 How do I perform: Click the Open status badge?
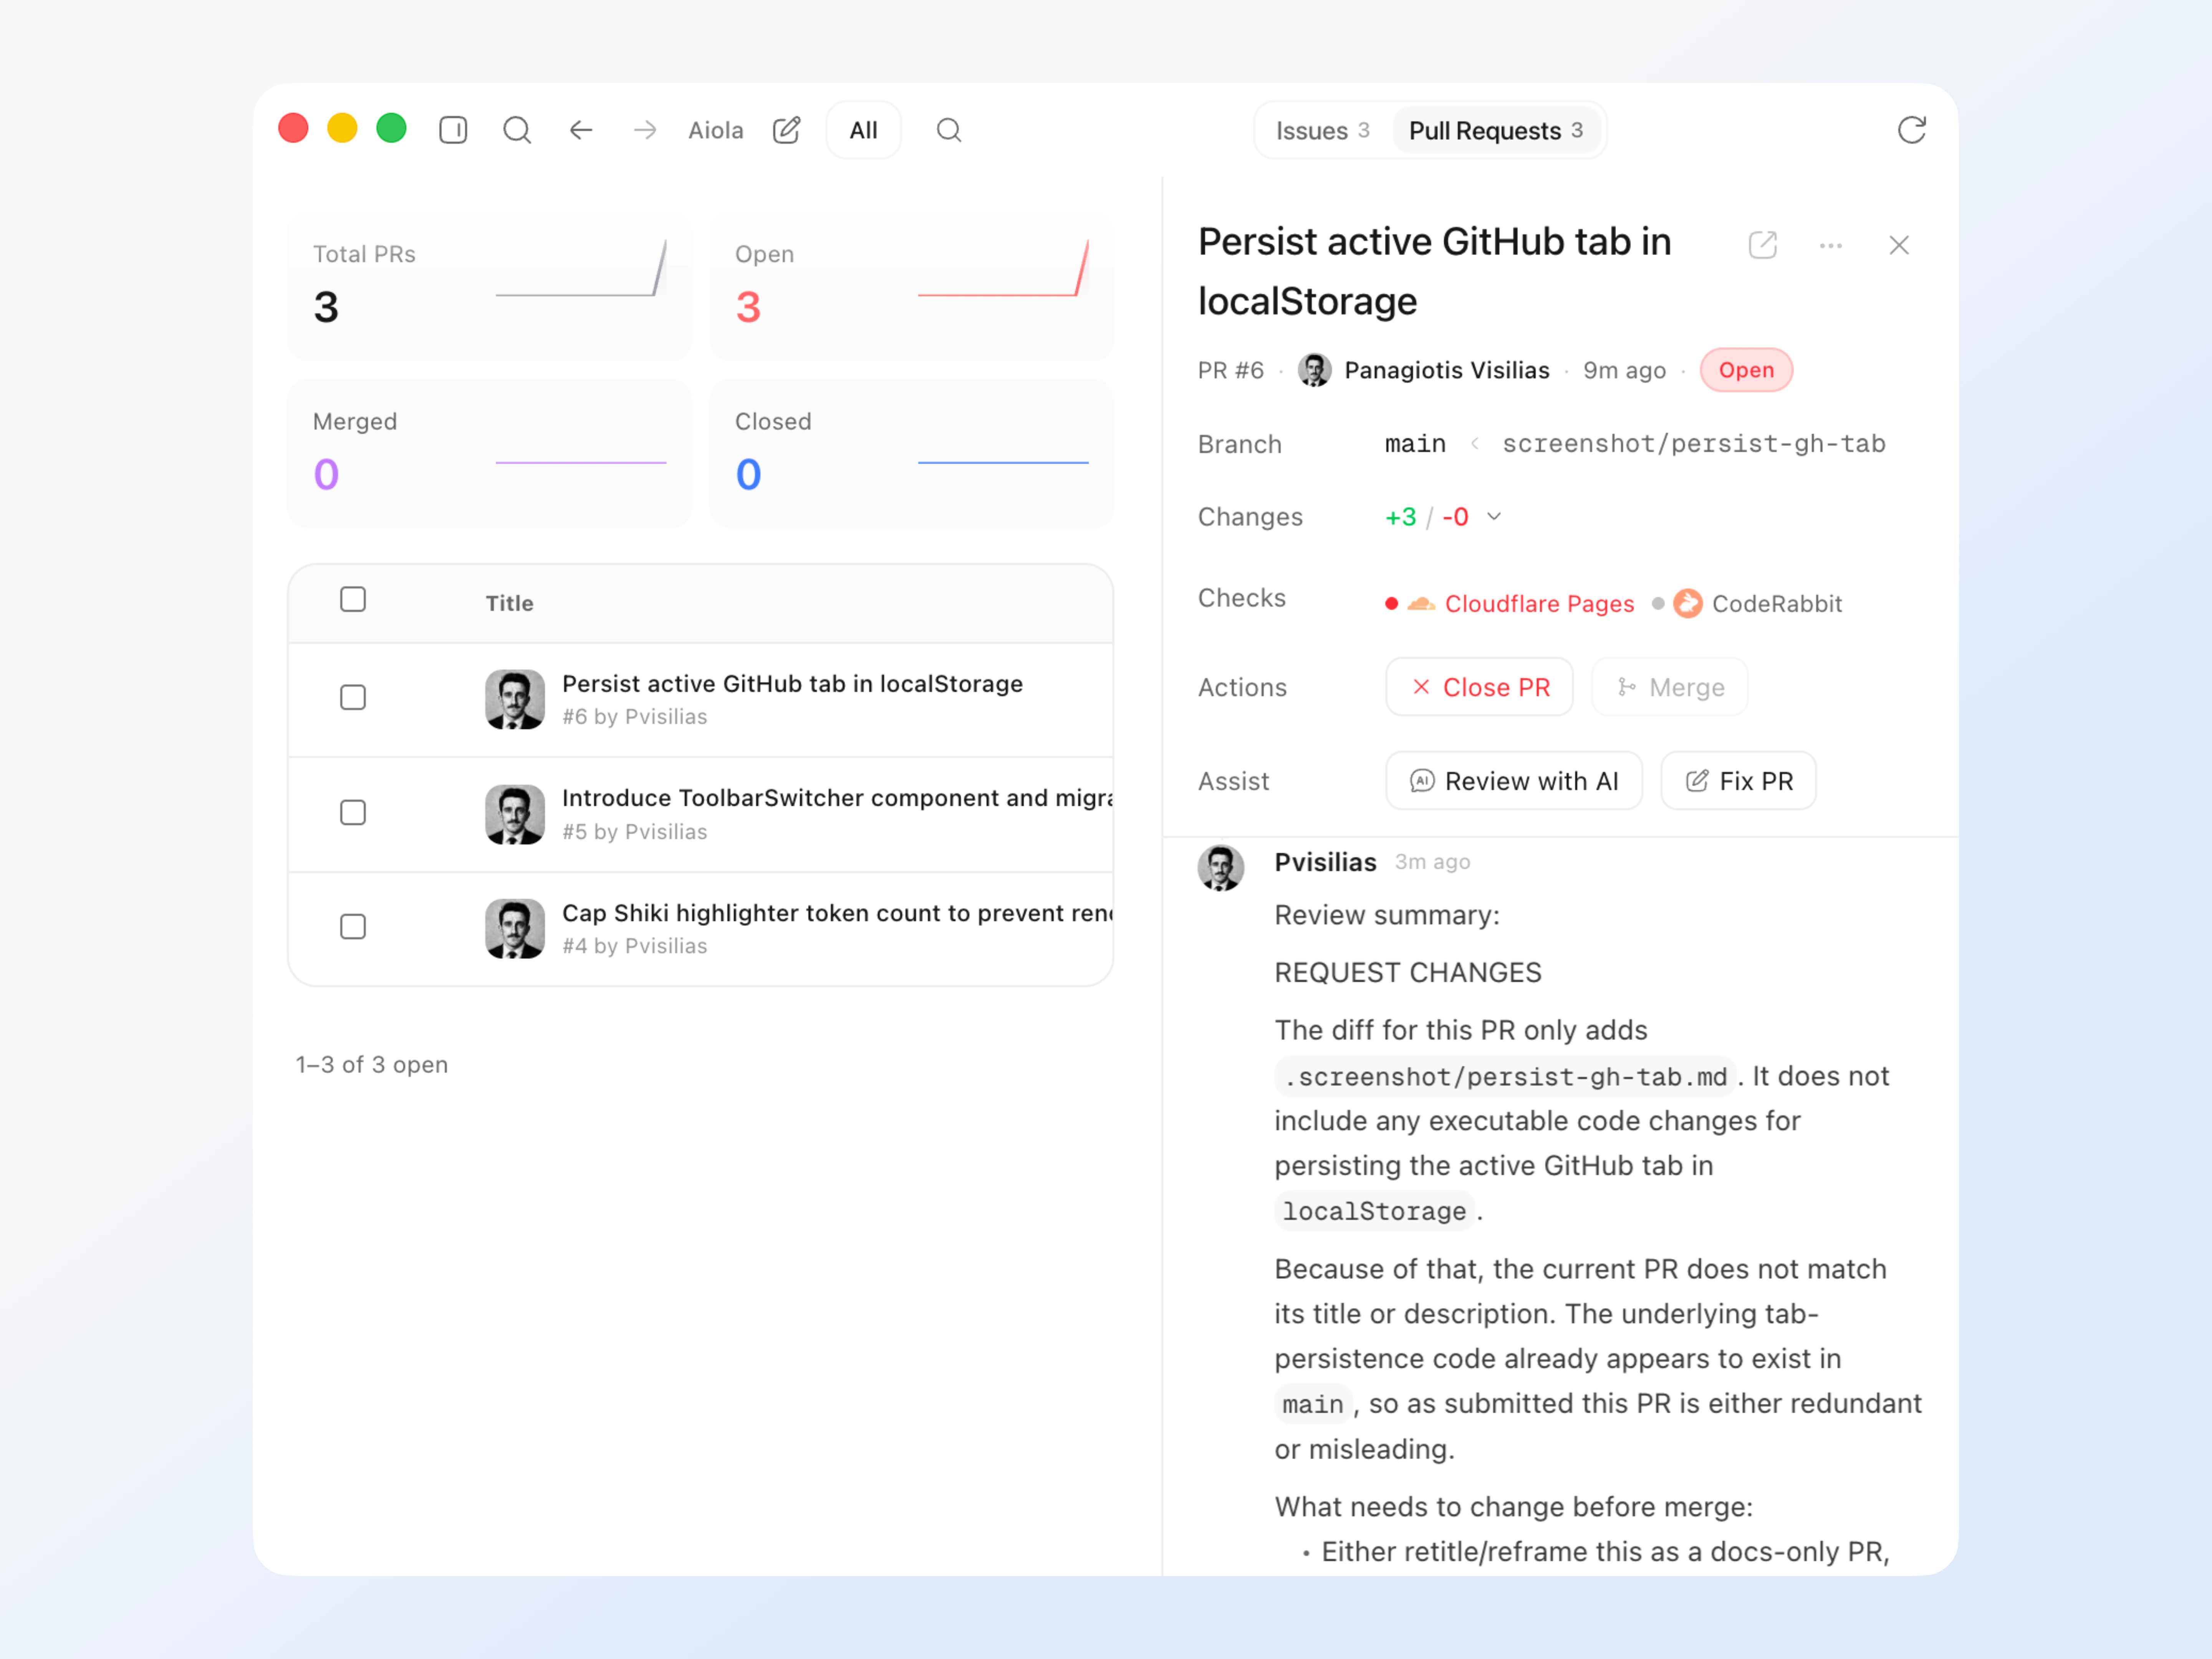(x=1746, y=370)
